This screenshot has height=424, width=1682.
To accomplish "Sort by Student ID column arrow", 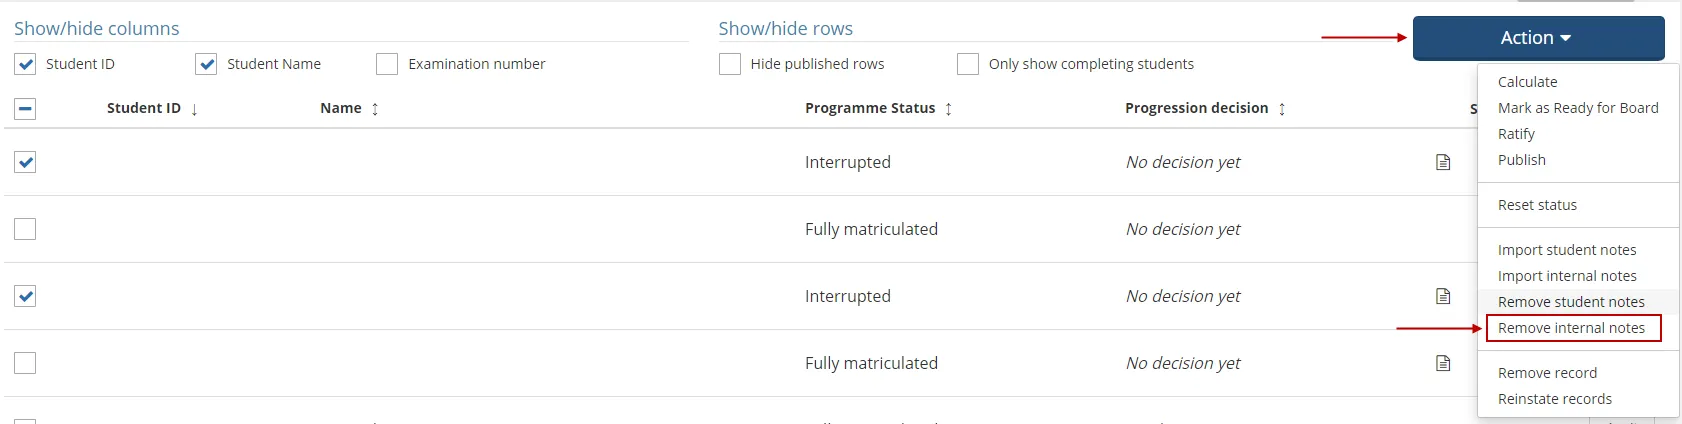I will point(194,109).
